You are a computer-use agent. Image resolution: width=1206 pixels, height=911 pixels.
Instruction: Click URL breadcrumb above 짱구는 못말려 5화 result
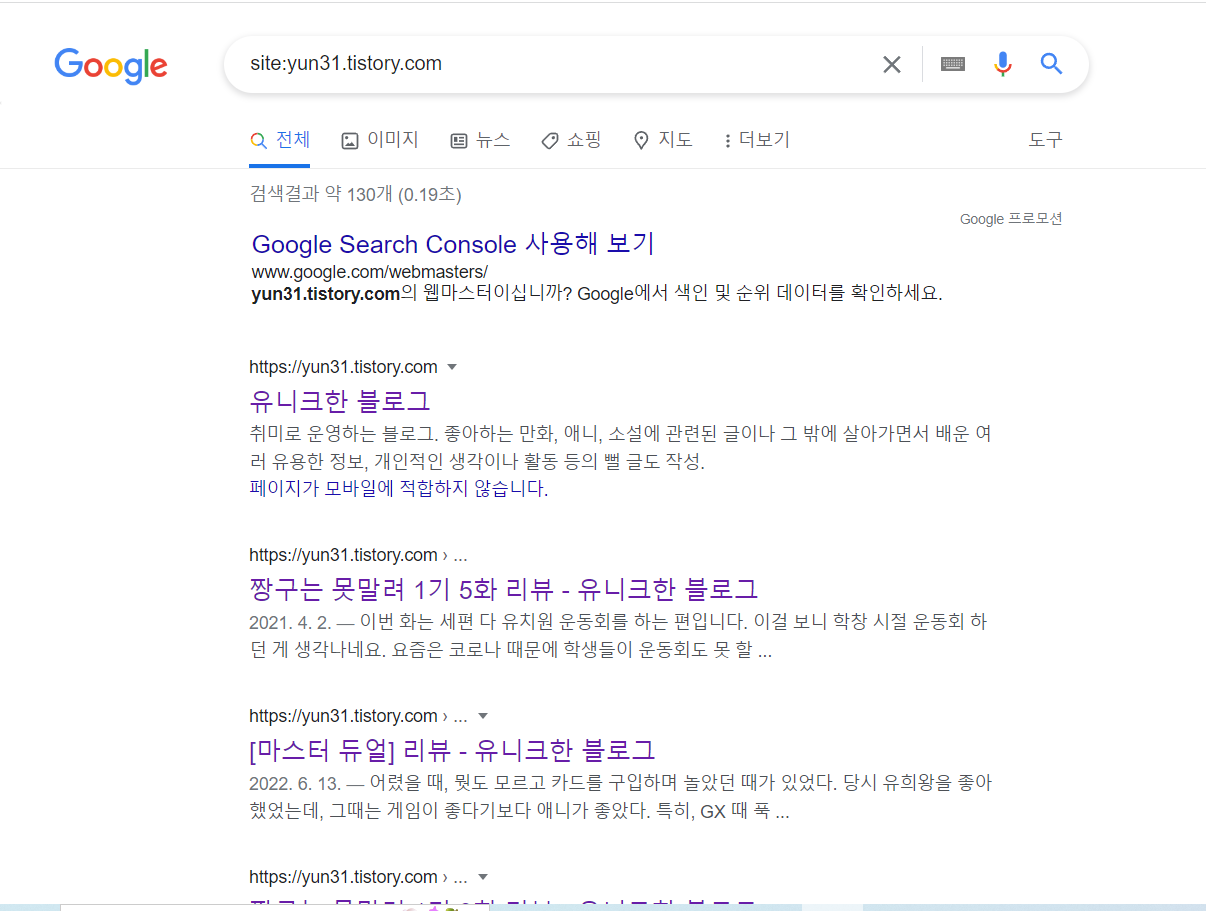click(x=358, y=555)
